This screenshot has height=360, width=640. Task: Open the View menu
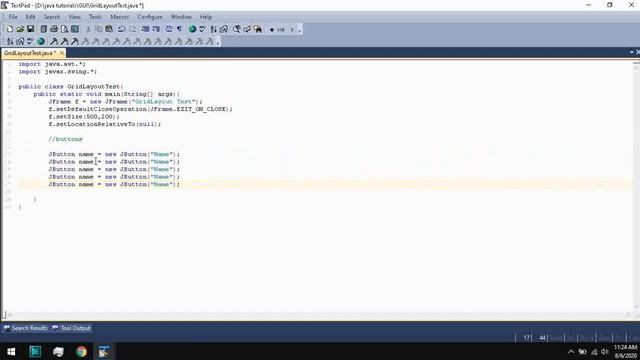point(74,17)
